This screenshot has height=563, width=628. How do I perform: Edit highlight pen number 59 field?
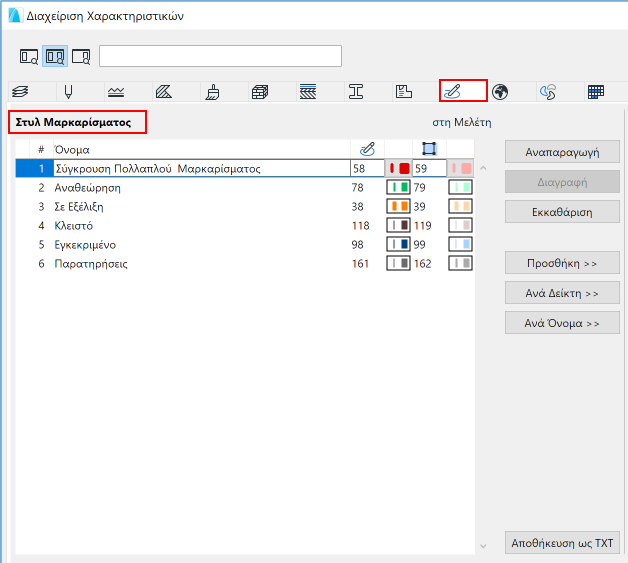(429, 168)
